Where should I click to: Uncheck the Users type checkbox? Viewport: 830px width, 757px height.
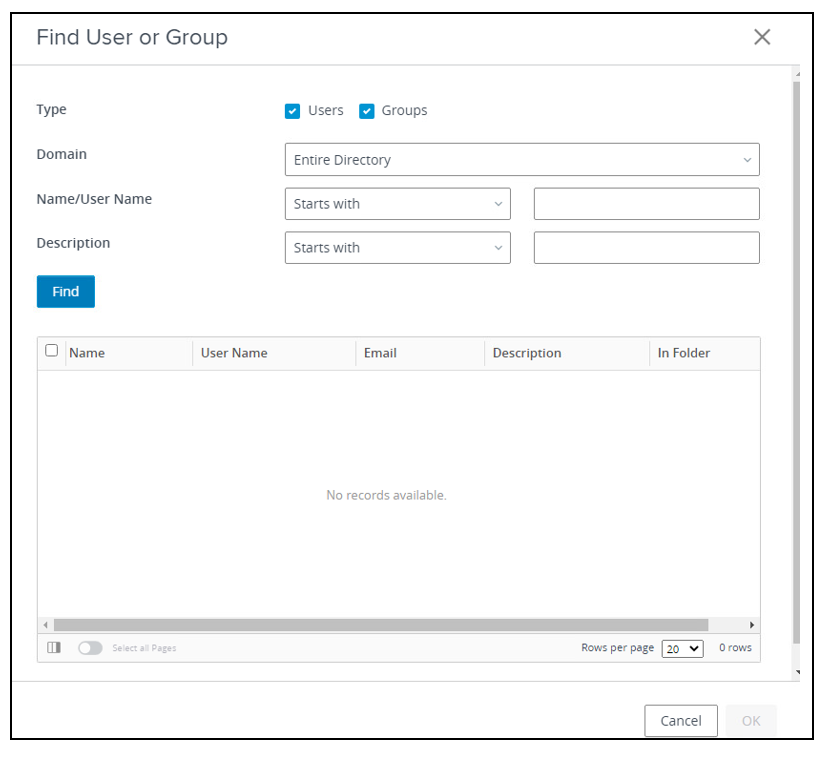[x=292, y=111]
